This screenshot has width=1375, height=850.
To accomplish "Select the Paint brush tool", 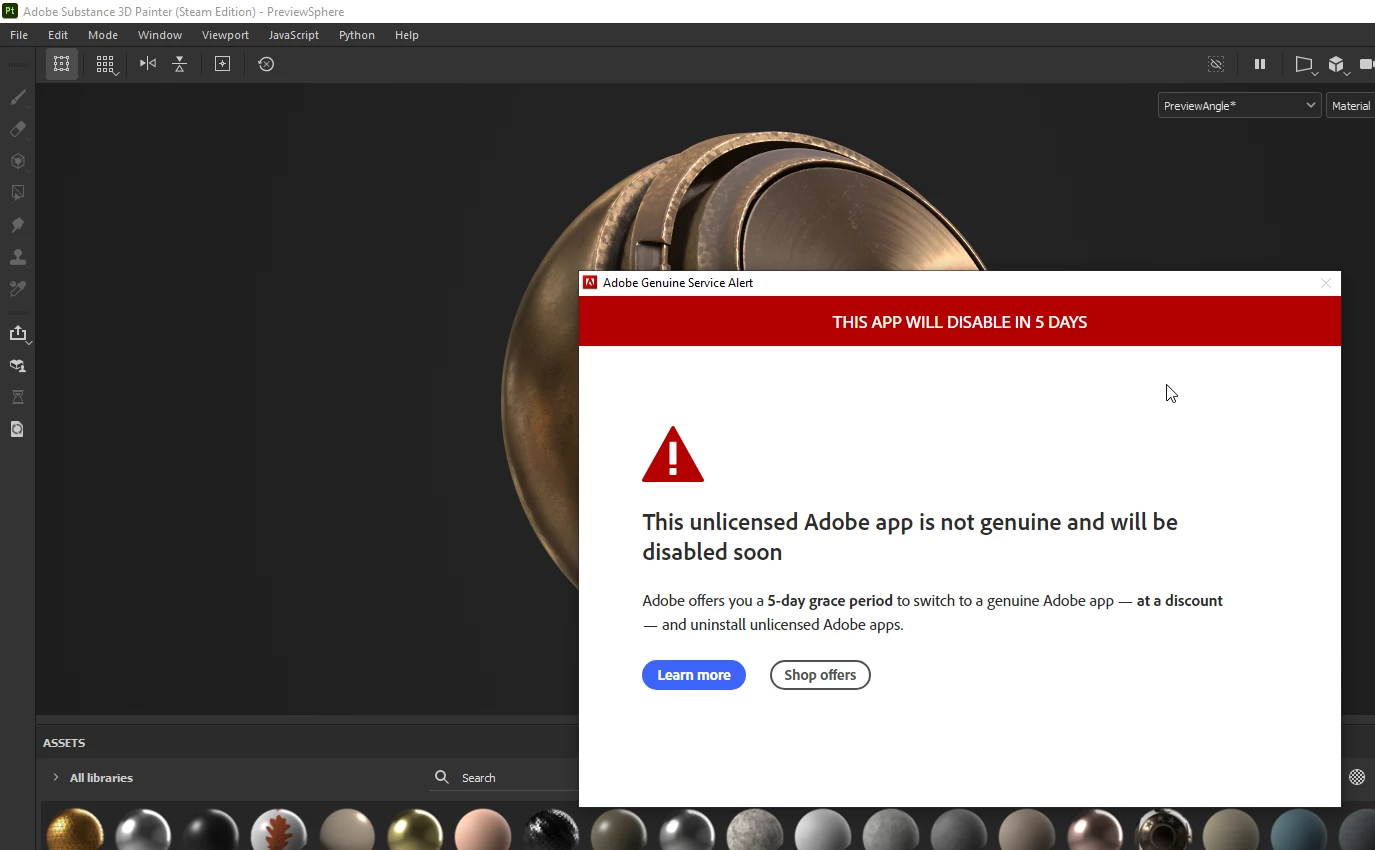I will click(x=17, y=97).
